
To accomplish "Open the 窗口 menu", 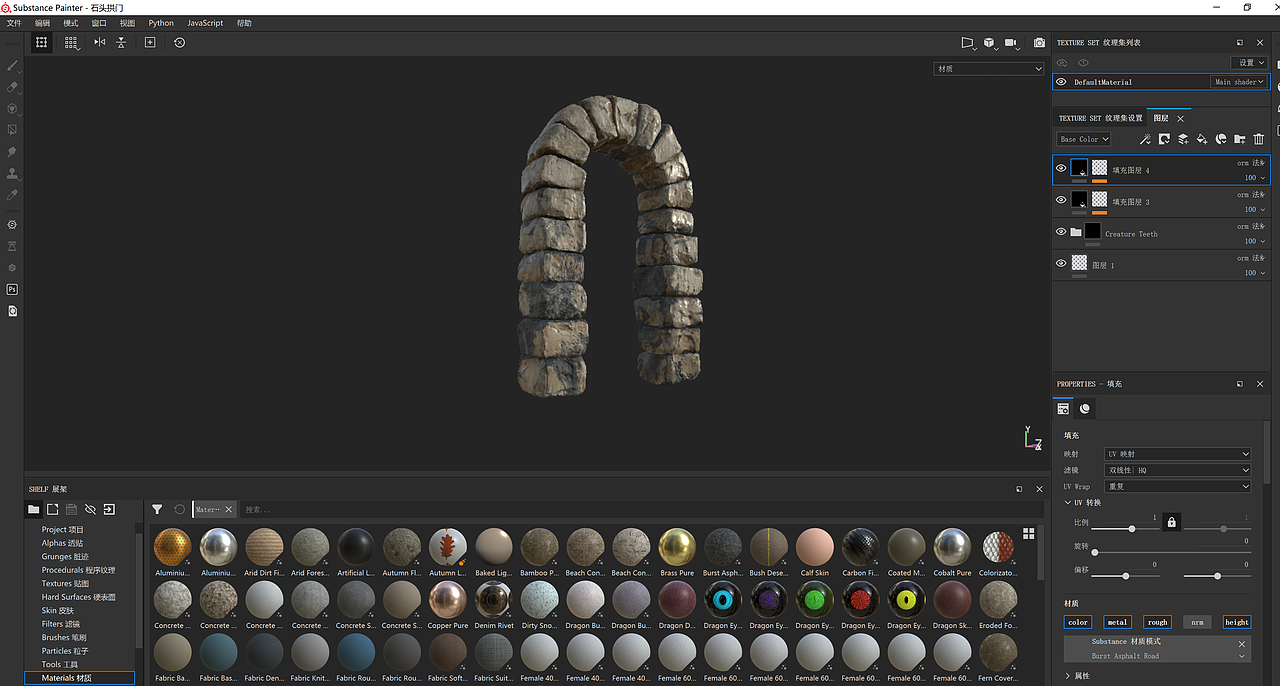I will tap(99, 23).
